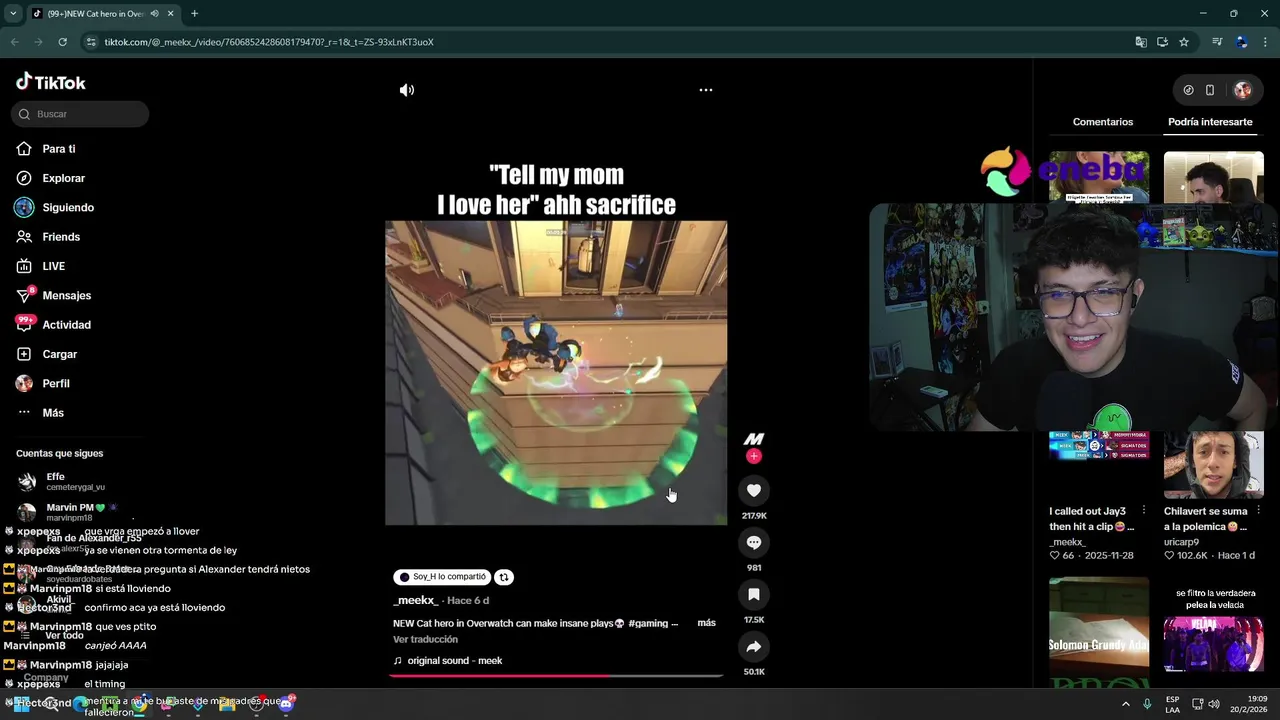Open Chrome profile avatar
1280x720 pixels.
(x=1241, y=42)
